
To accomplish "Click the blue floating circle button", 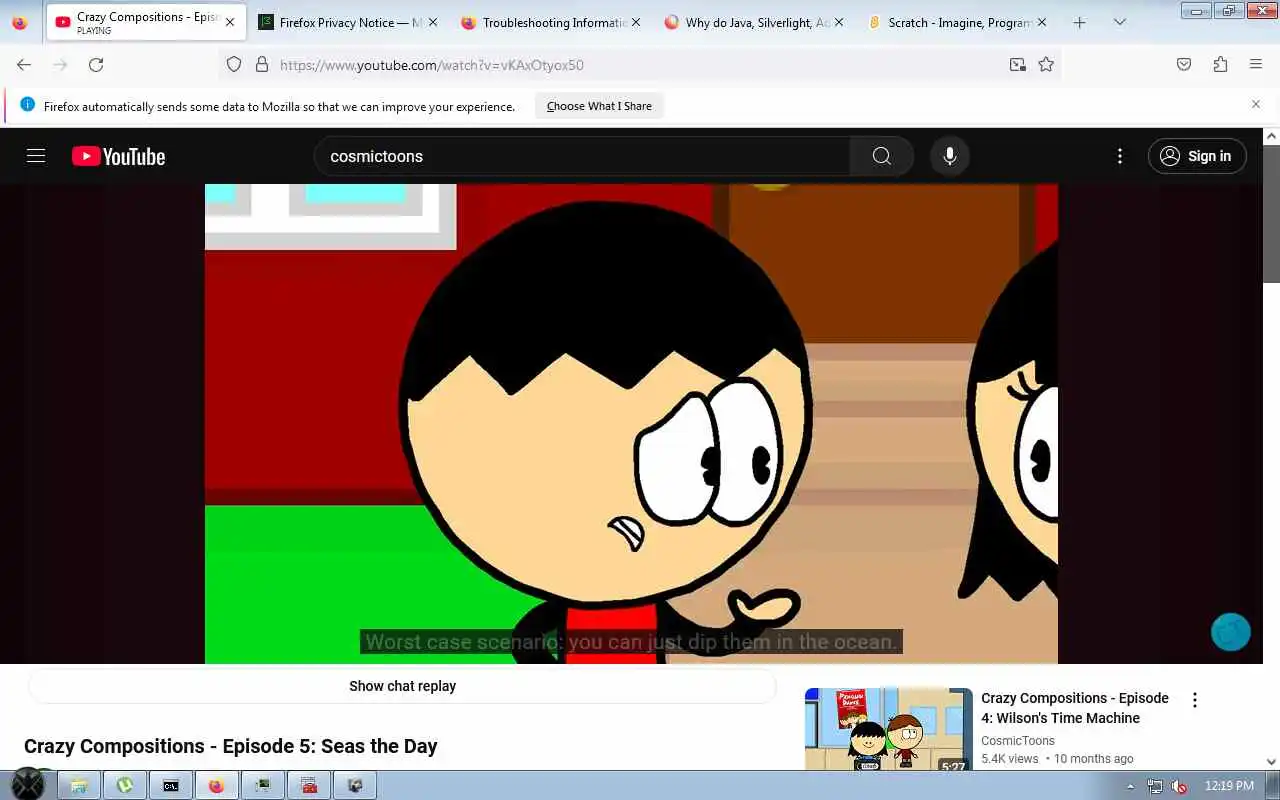I will click(x=1230, y=632).
